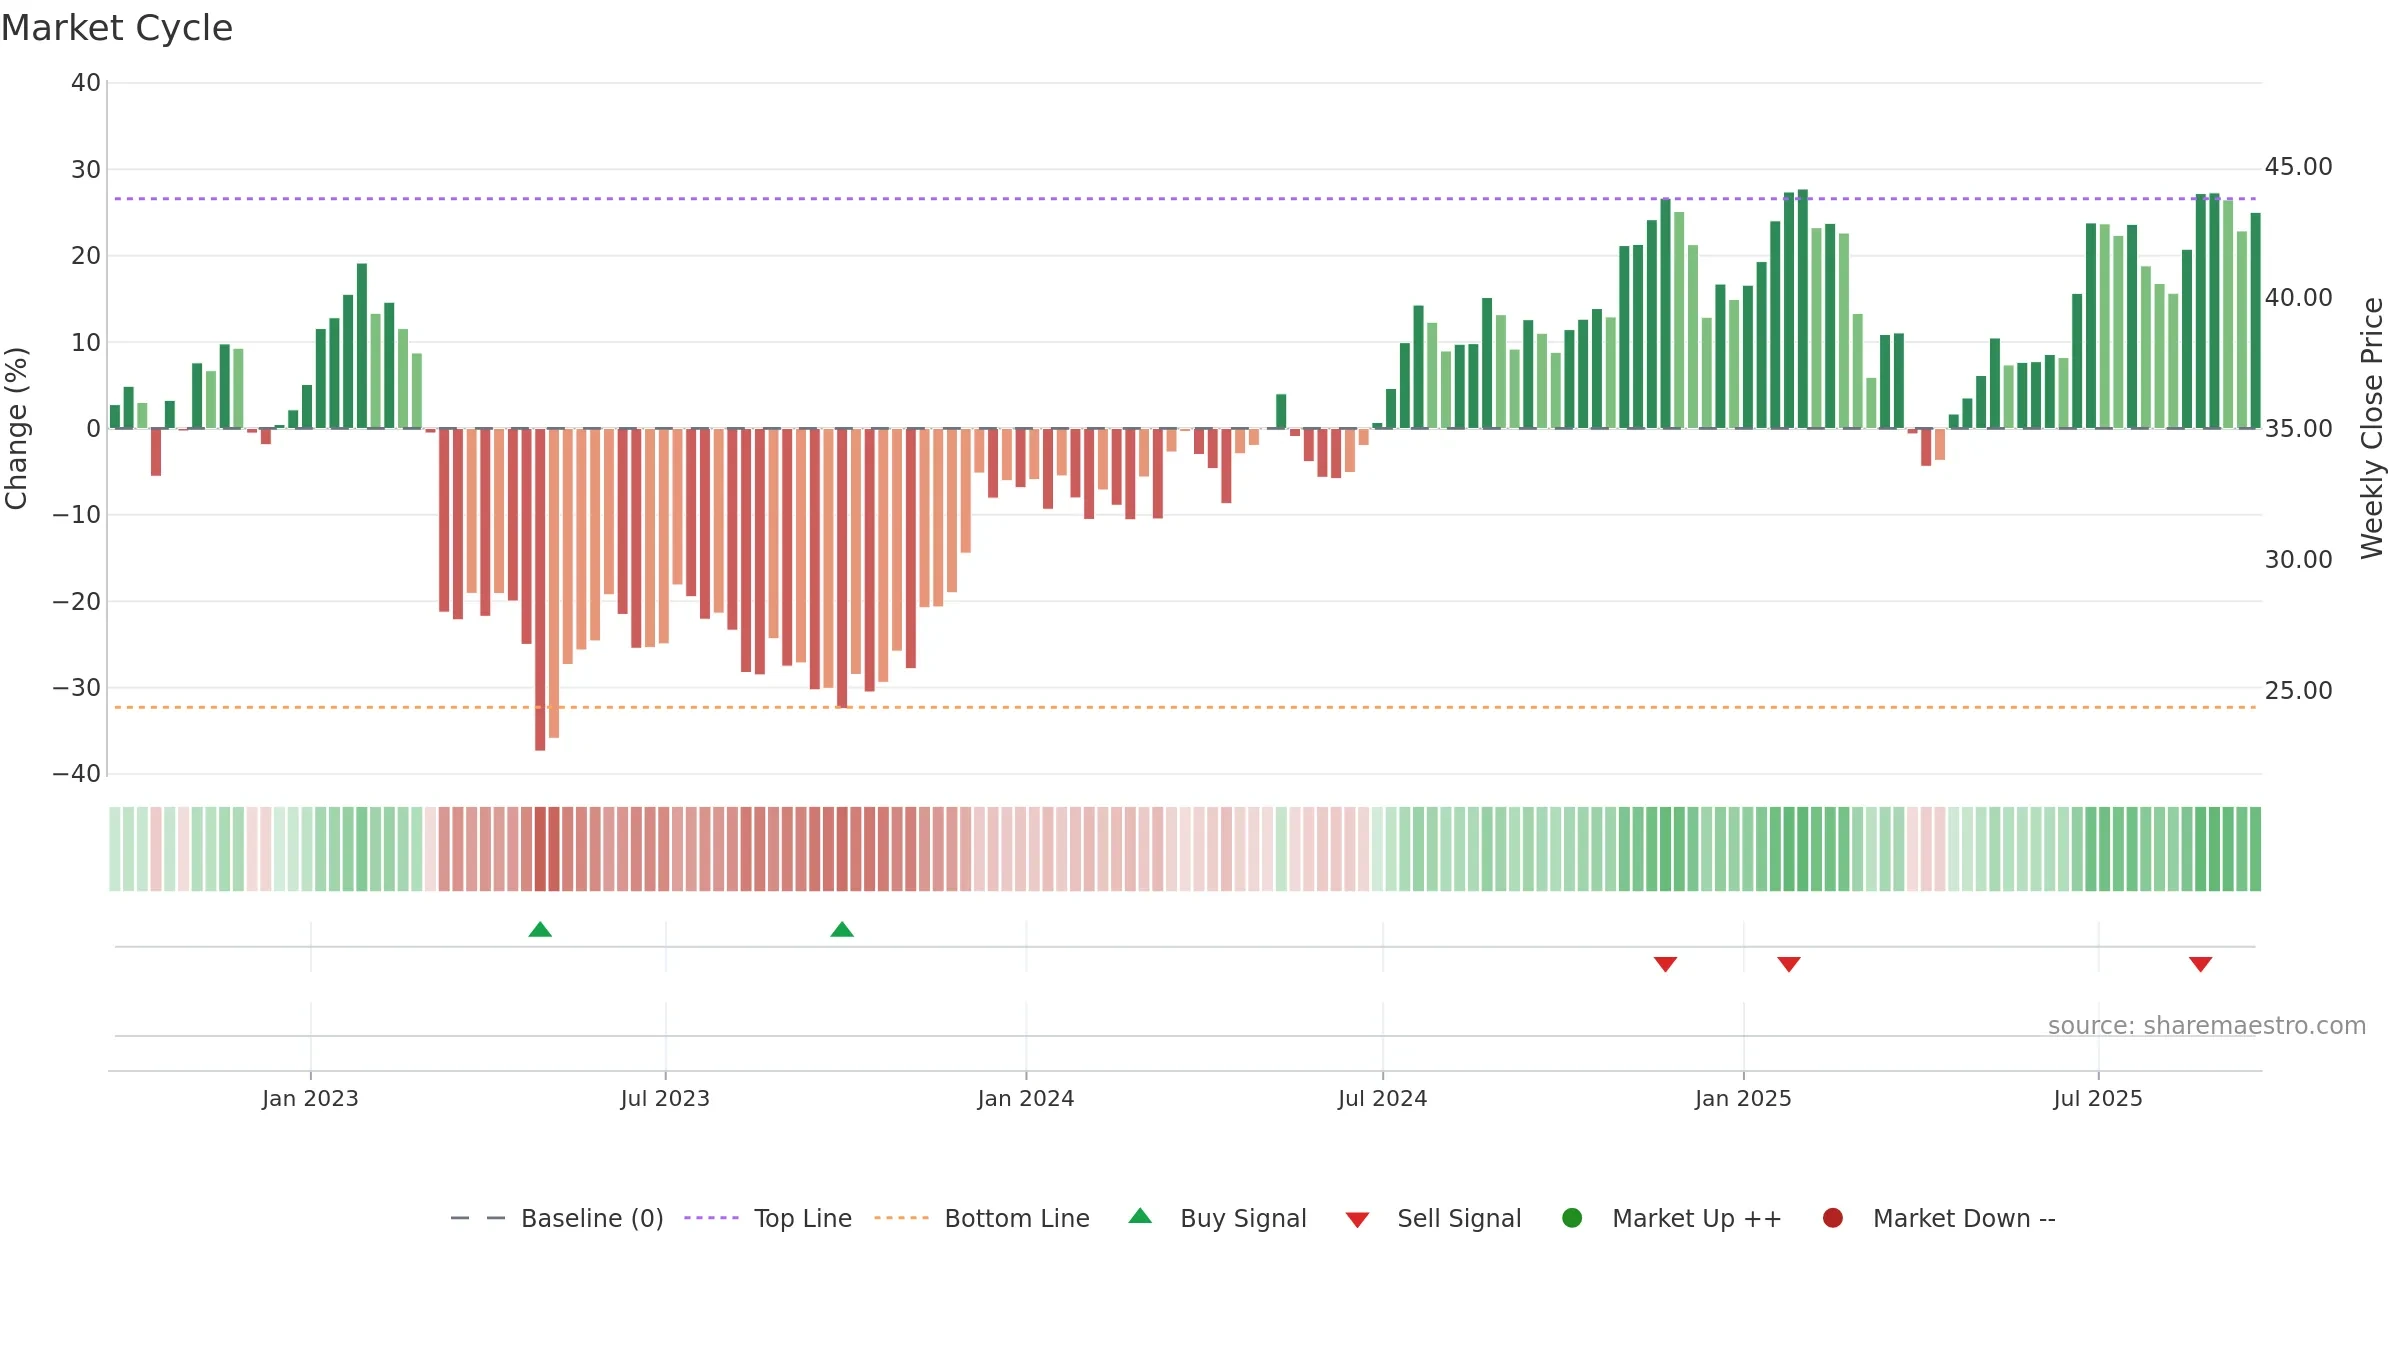
Task: Click the source: sharemaestro.com text
Action: click(2207, 1026)
